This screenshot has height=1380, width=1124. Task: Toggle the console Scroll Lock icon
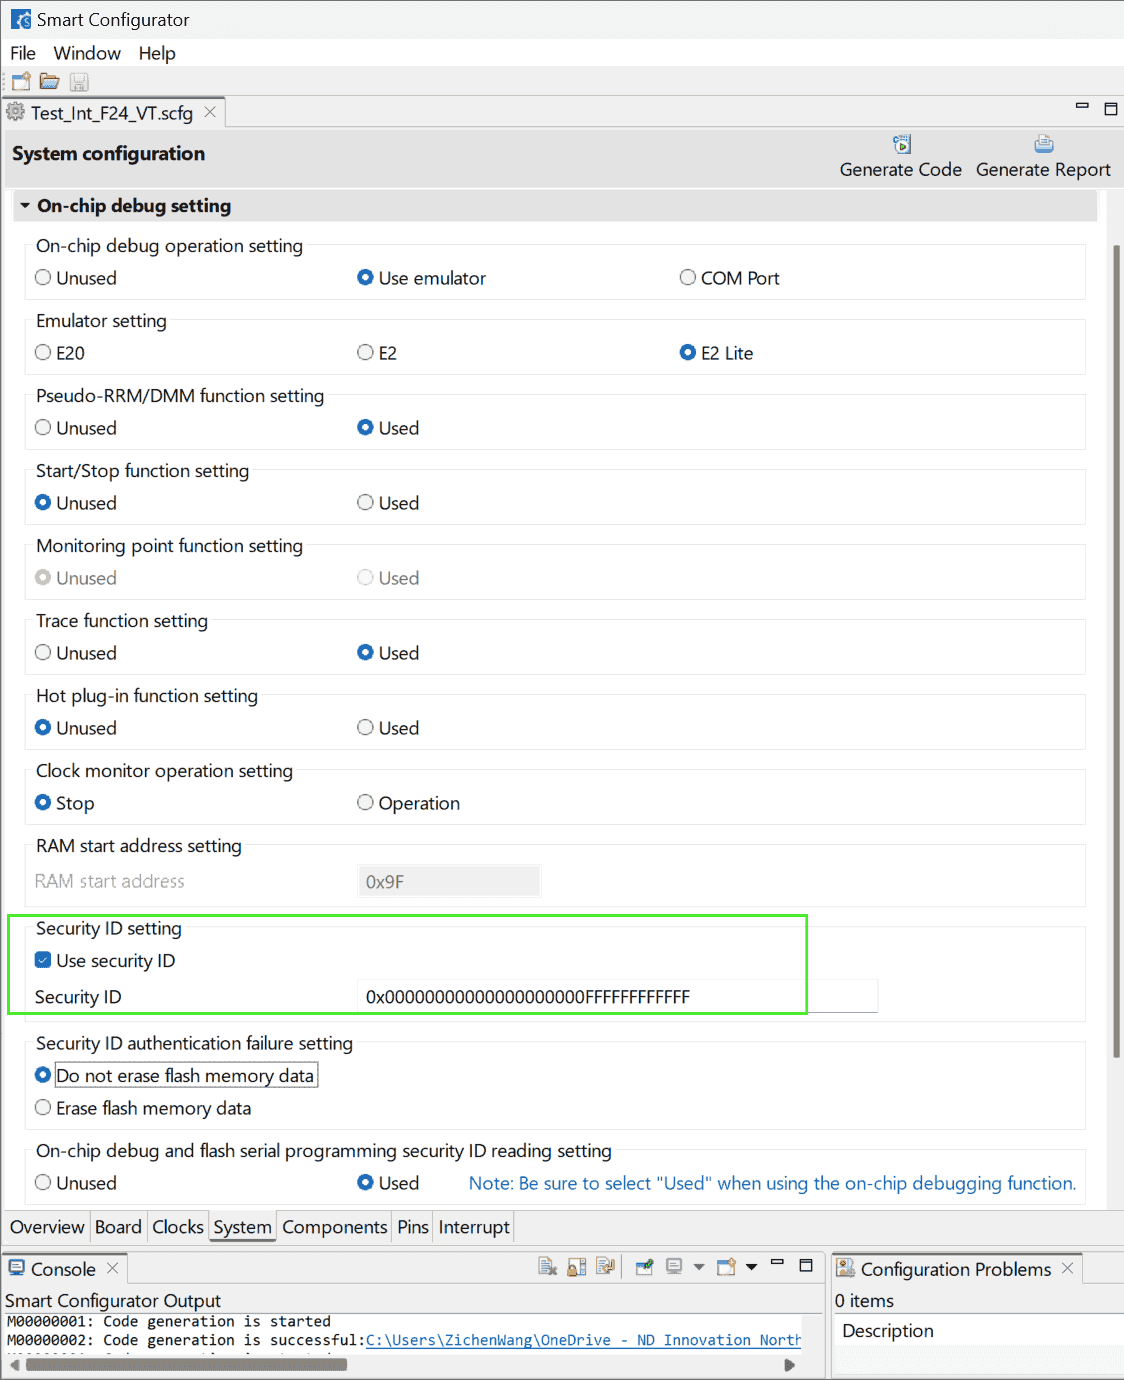(x=576, y=1267)
